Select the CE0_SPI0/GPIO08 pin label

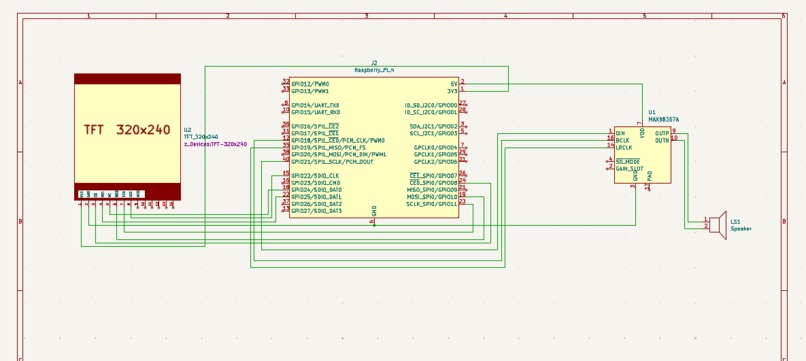(x=433, y=183)
